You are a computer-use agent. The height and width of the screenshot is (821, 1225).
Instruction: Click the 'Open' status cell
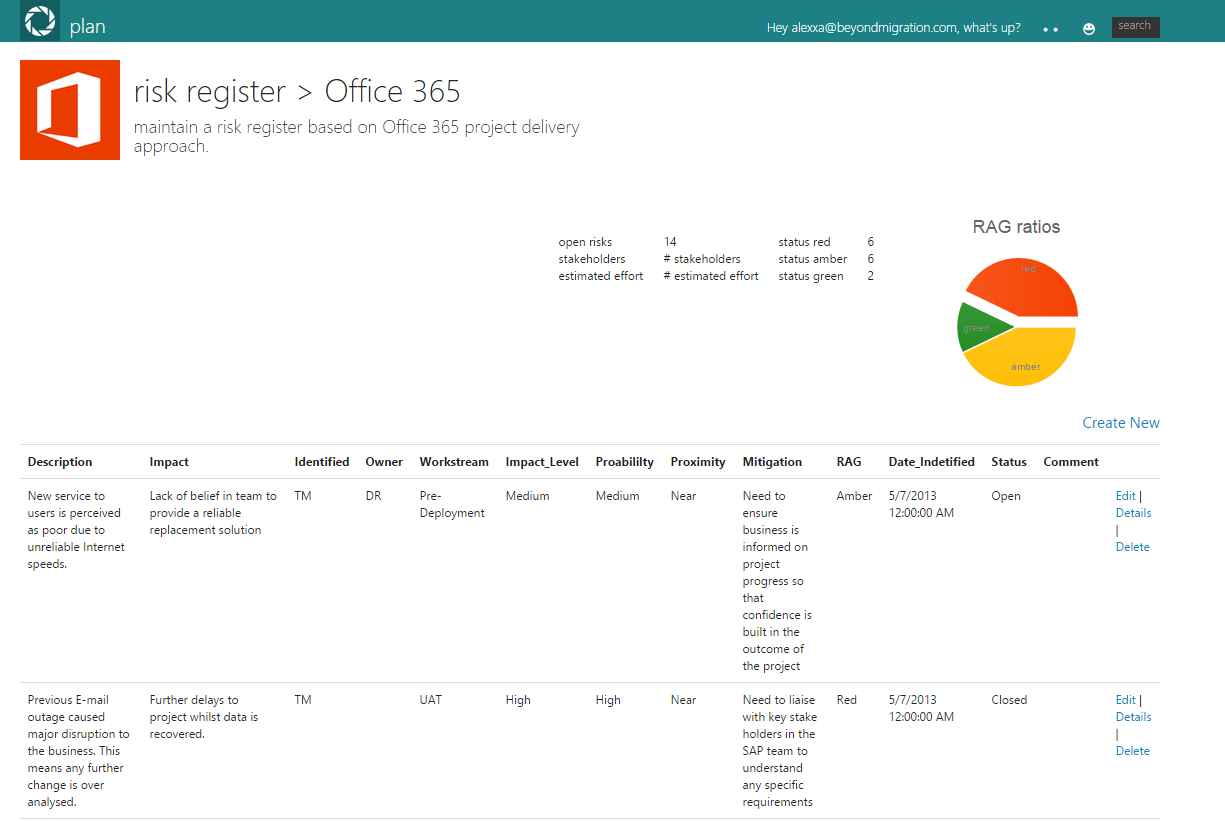1006,496
